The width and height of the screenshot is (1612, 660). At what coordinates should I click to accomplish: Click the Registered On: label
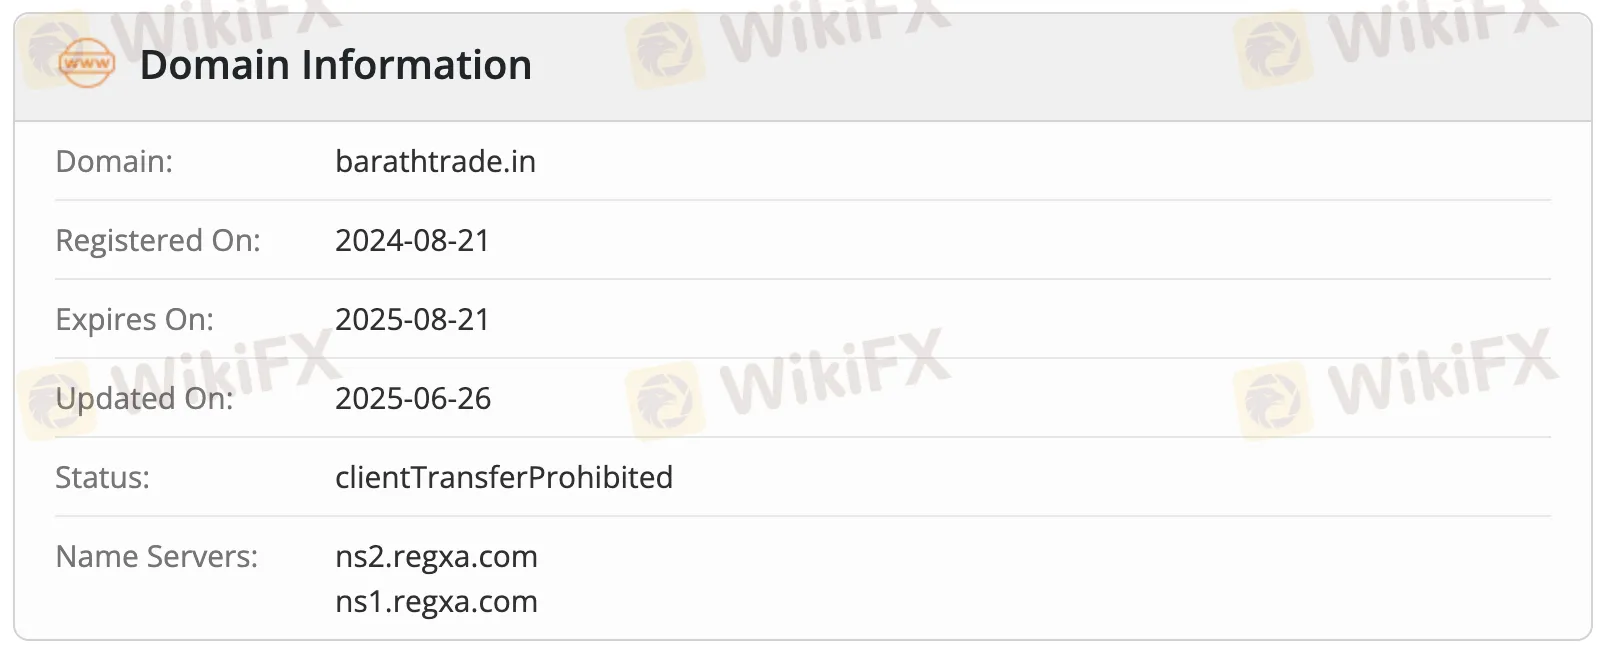pyautogui.click(x=158, y=240)
